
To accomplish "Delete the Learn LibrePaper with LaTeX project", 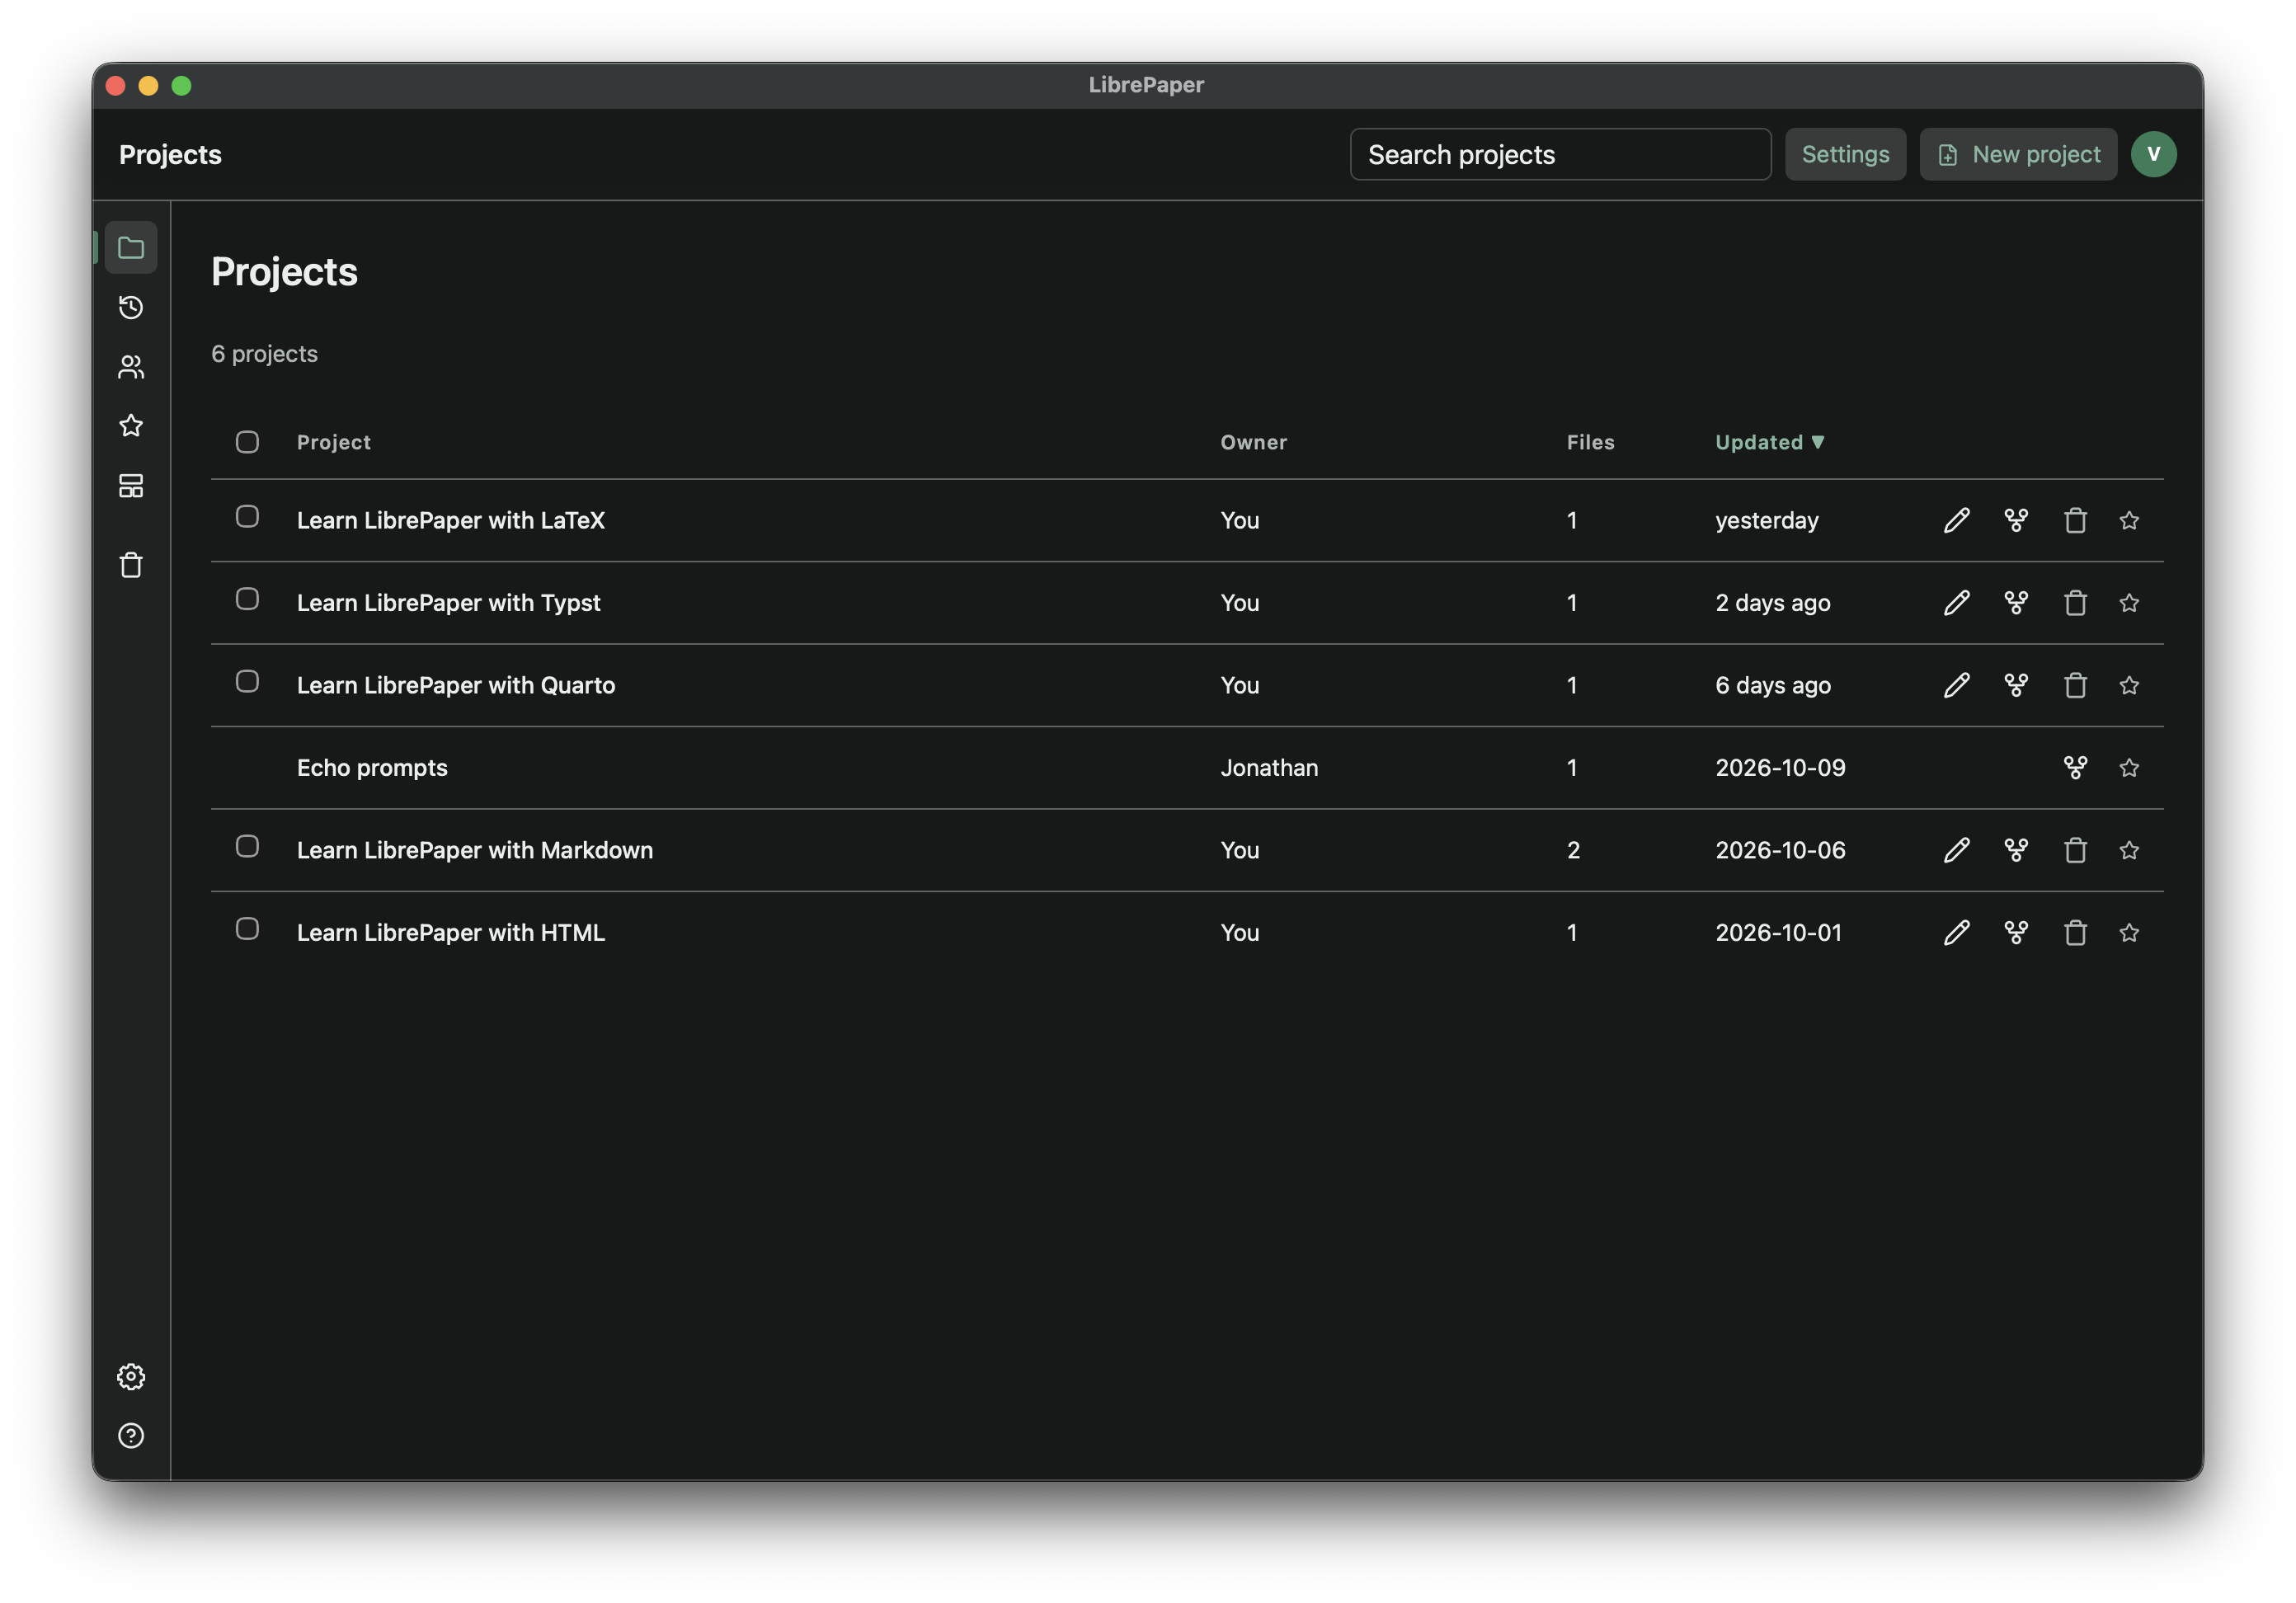I will [x=2076, y=520].
